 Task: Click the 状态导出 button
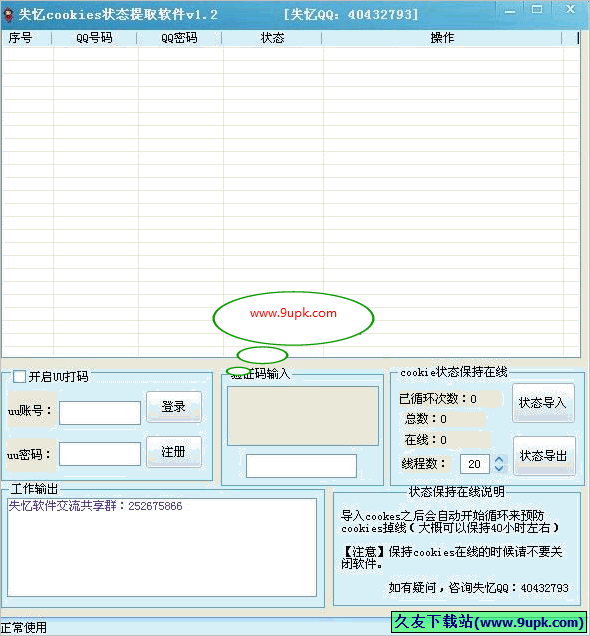click(x=544, y=456)
